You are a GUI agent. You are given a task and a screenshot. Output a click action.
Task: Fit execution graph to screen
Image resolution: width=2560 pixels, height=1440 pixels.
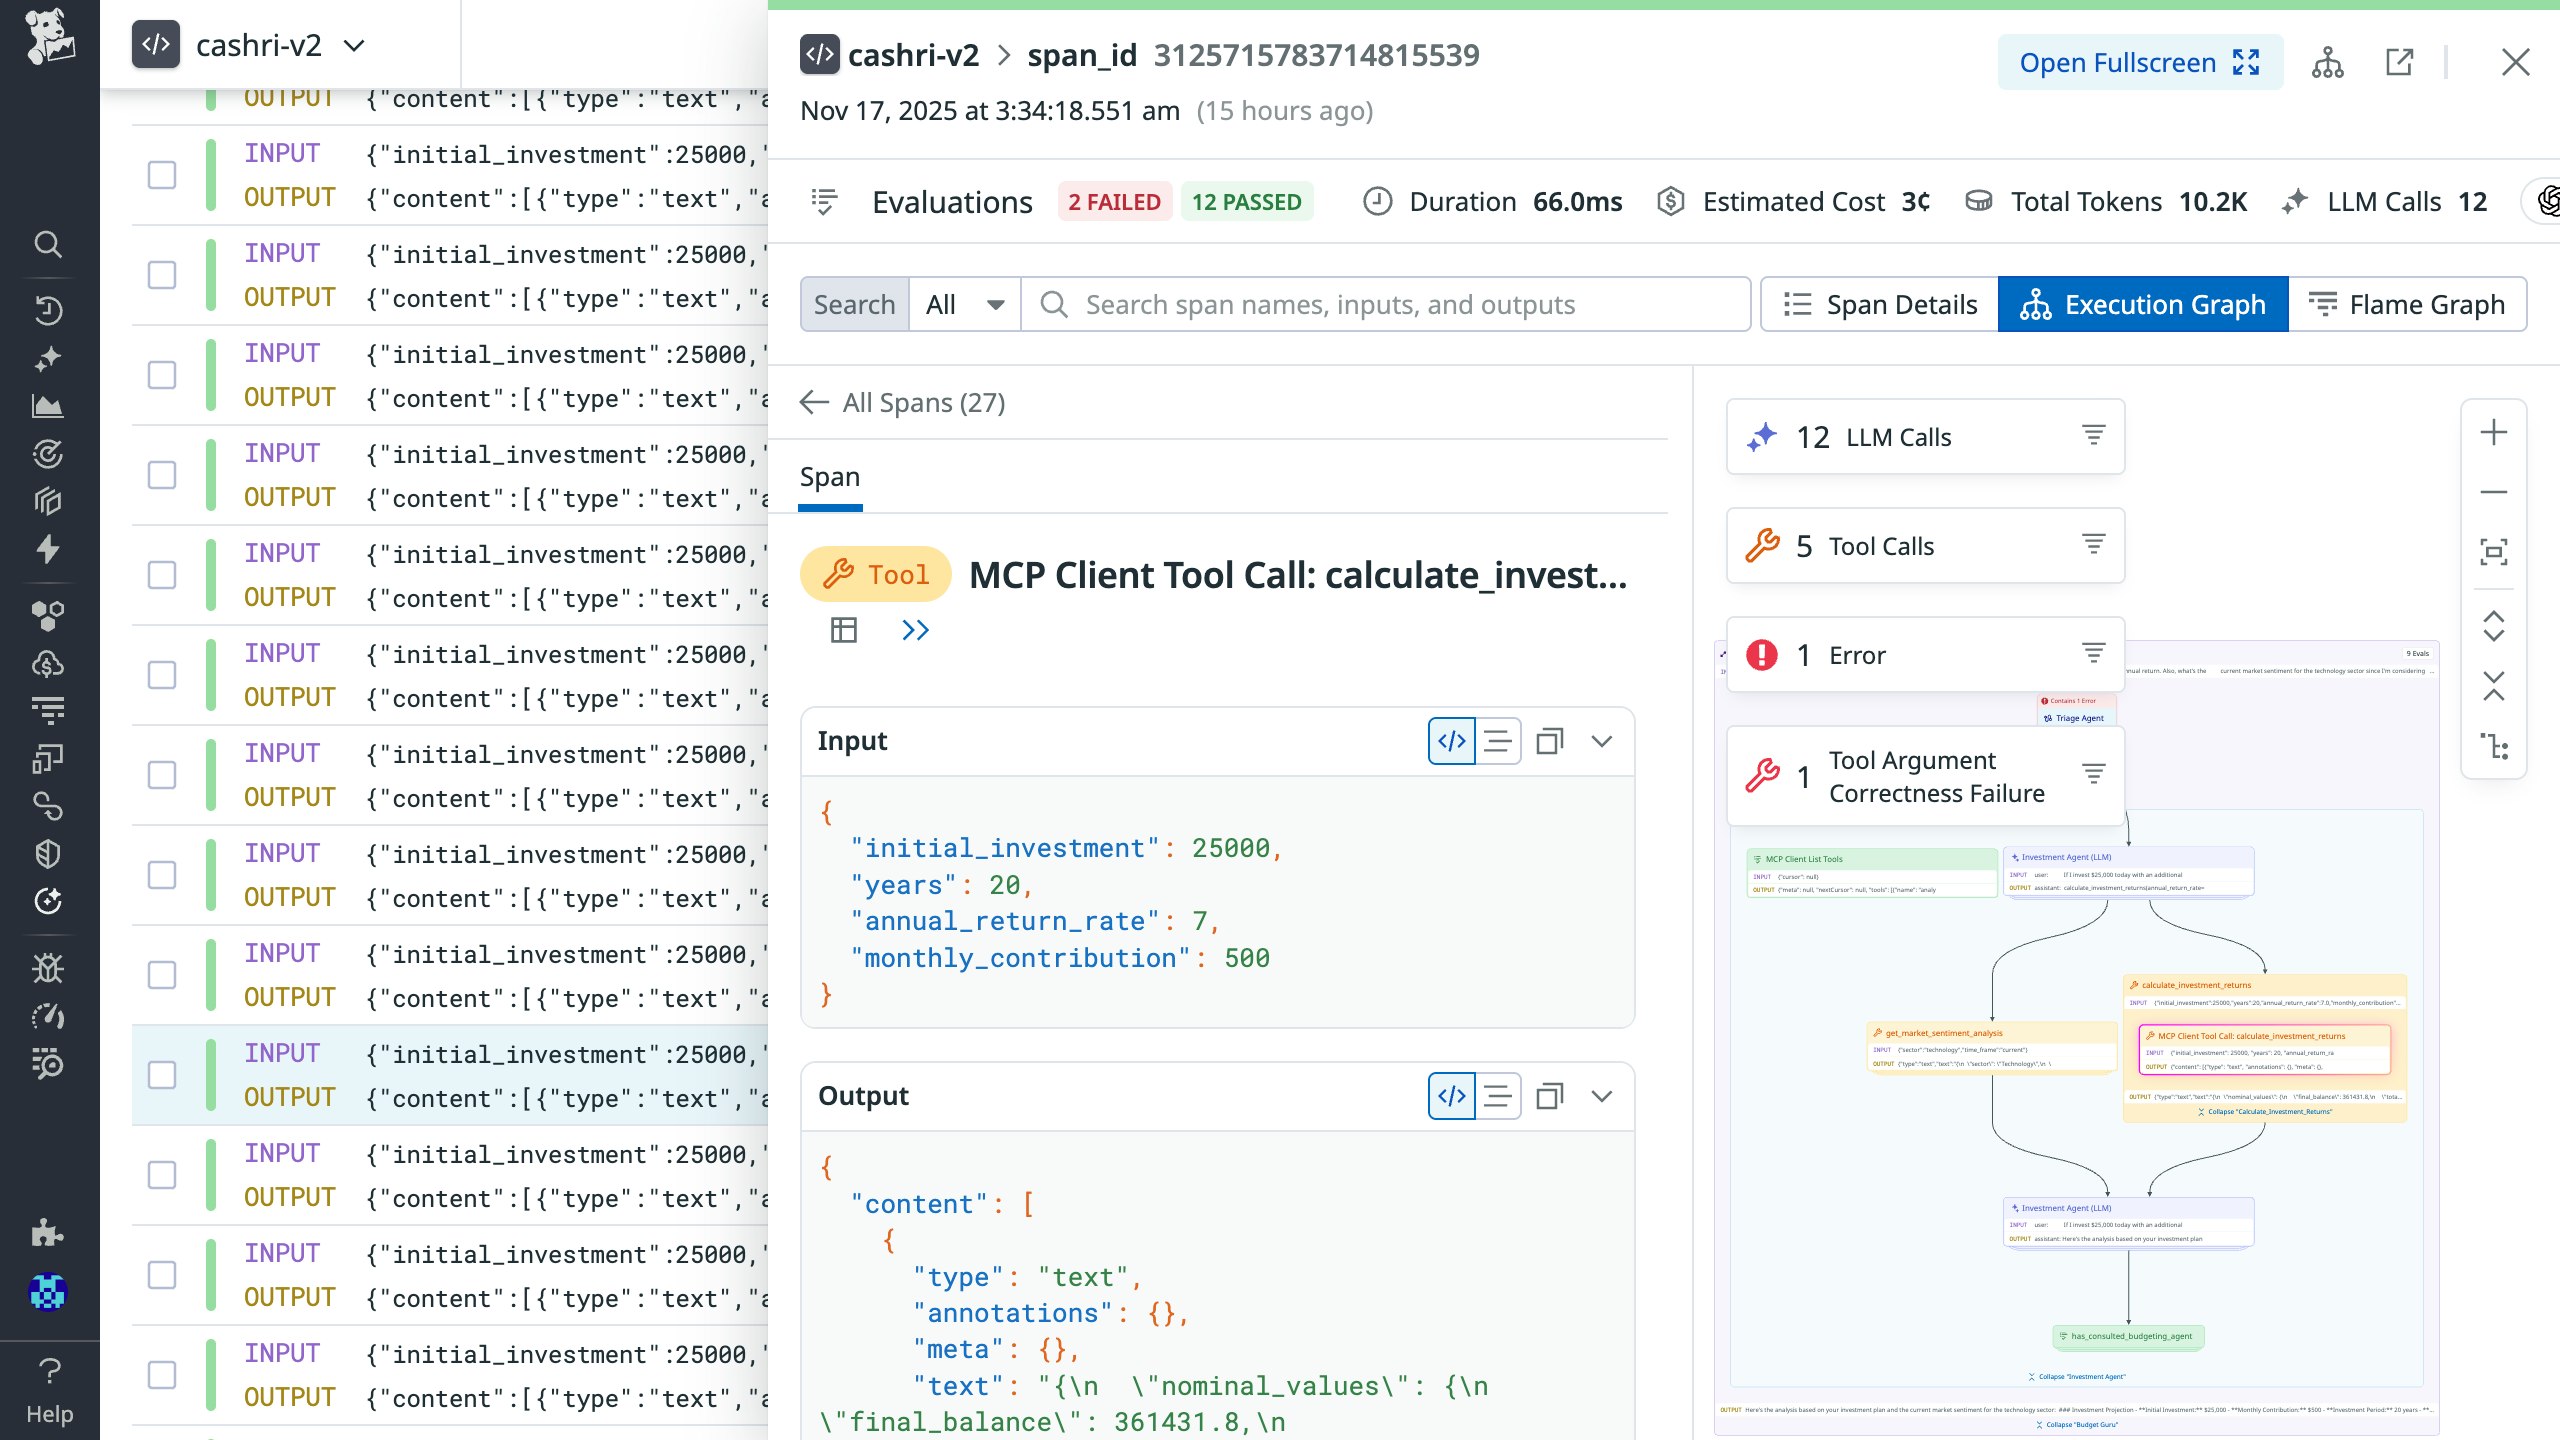(2493, 552)
